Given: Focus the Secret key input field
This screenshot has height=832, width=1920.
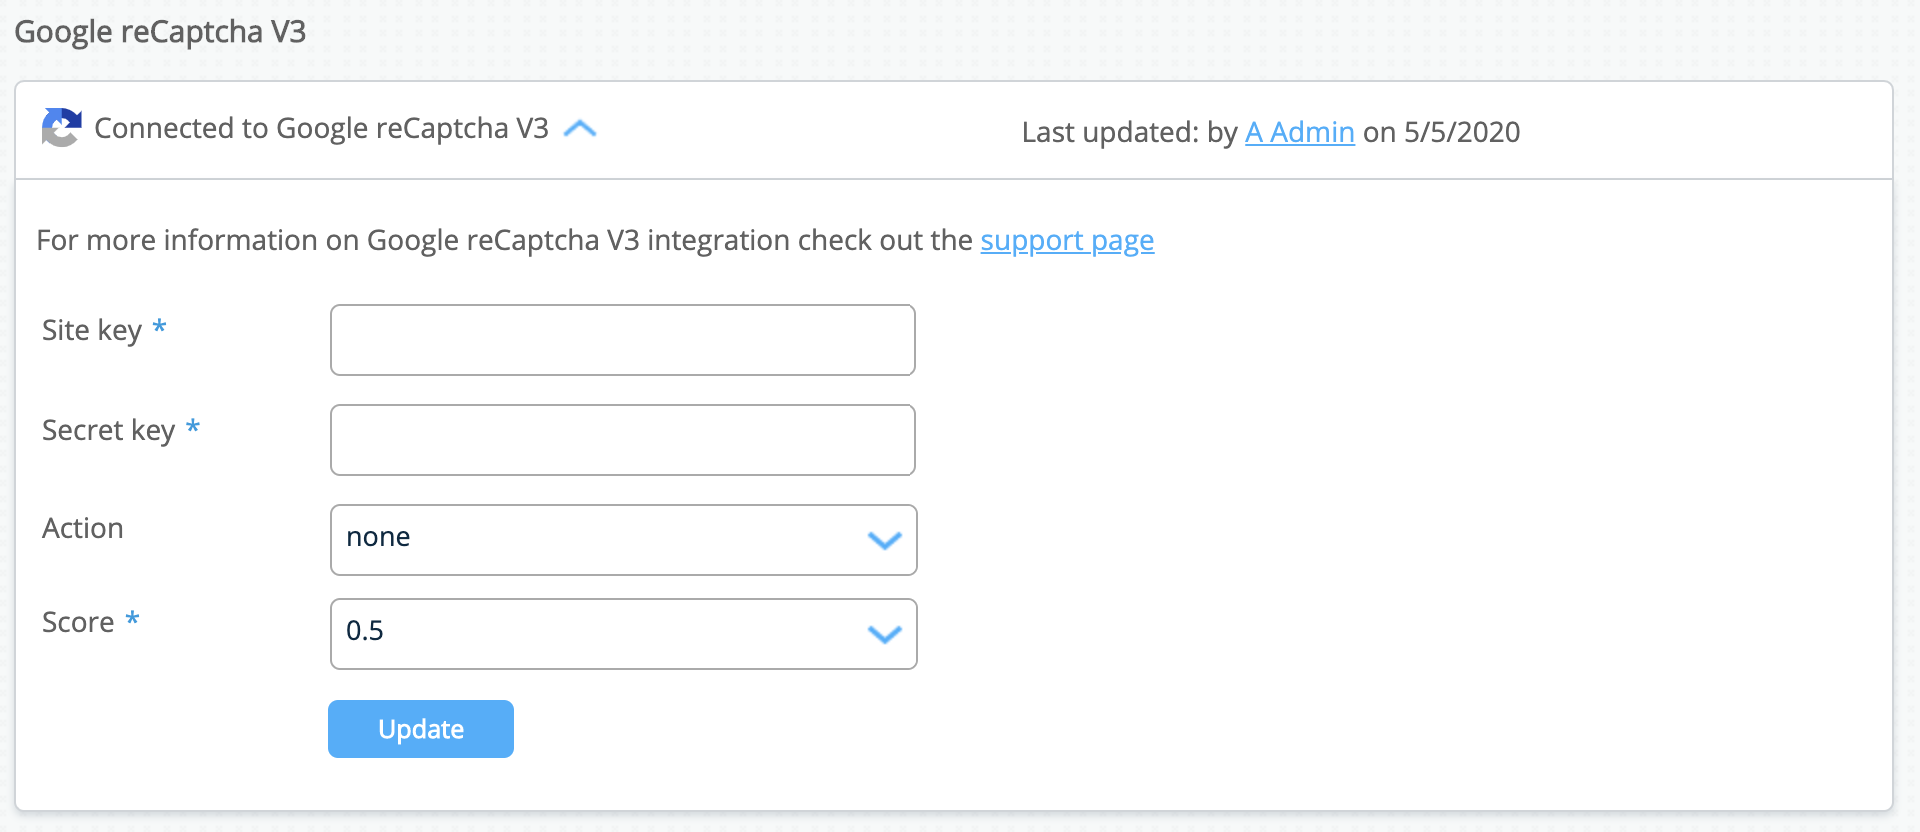Looking at the screenshot, I should [622, 440].
